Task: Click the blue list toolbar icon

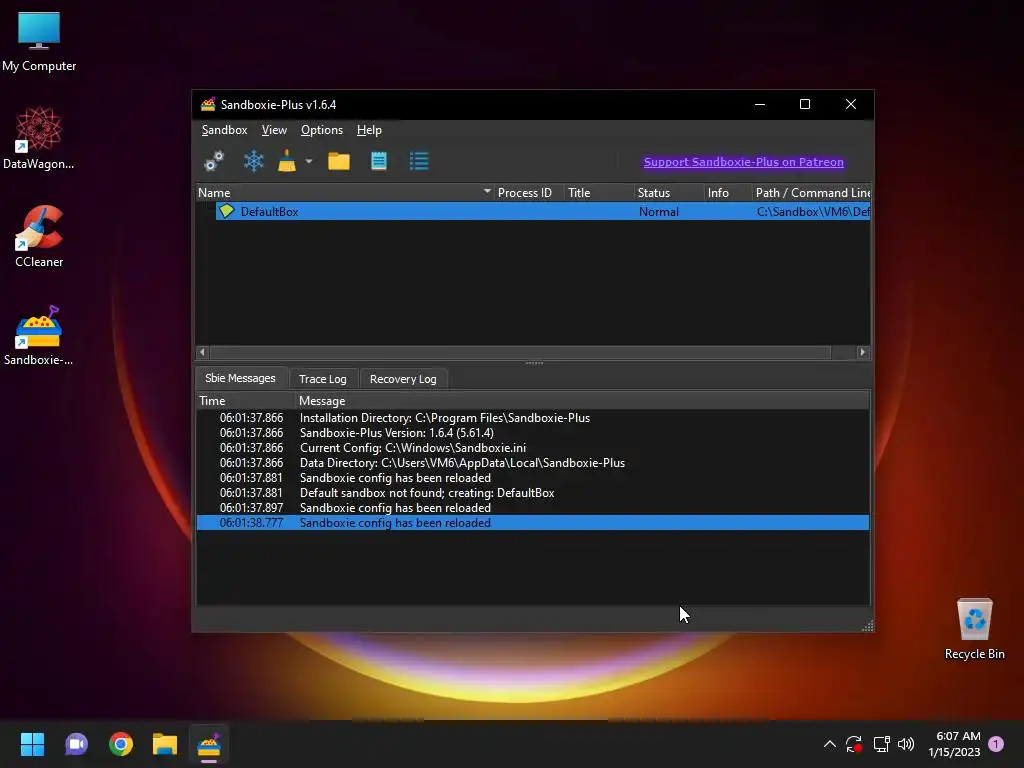Action: [x=419, y=161]
